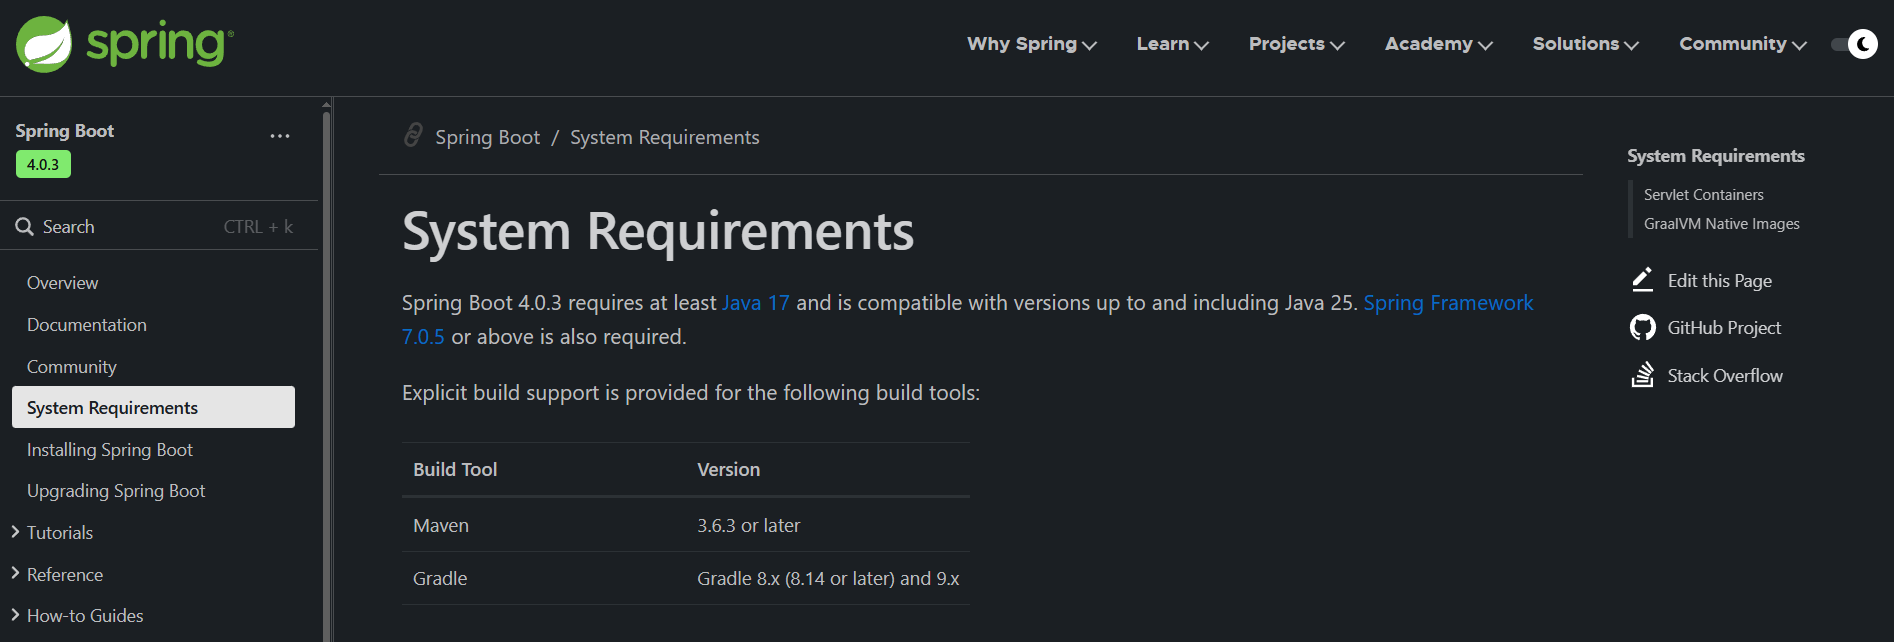Open Documentation in the sidebar
The height and width of the screenshot is (642, 1894).
tap(87, 325)
